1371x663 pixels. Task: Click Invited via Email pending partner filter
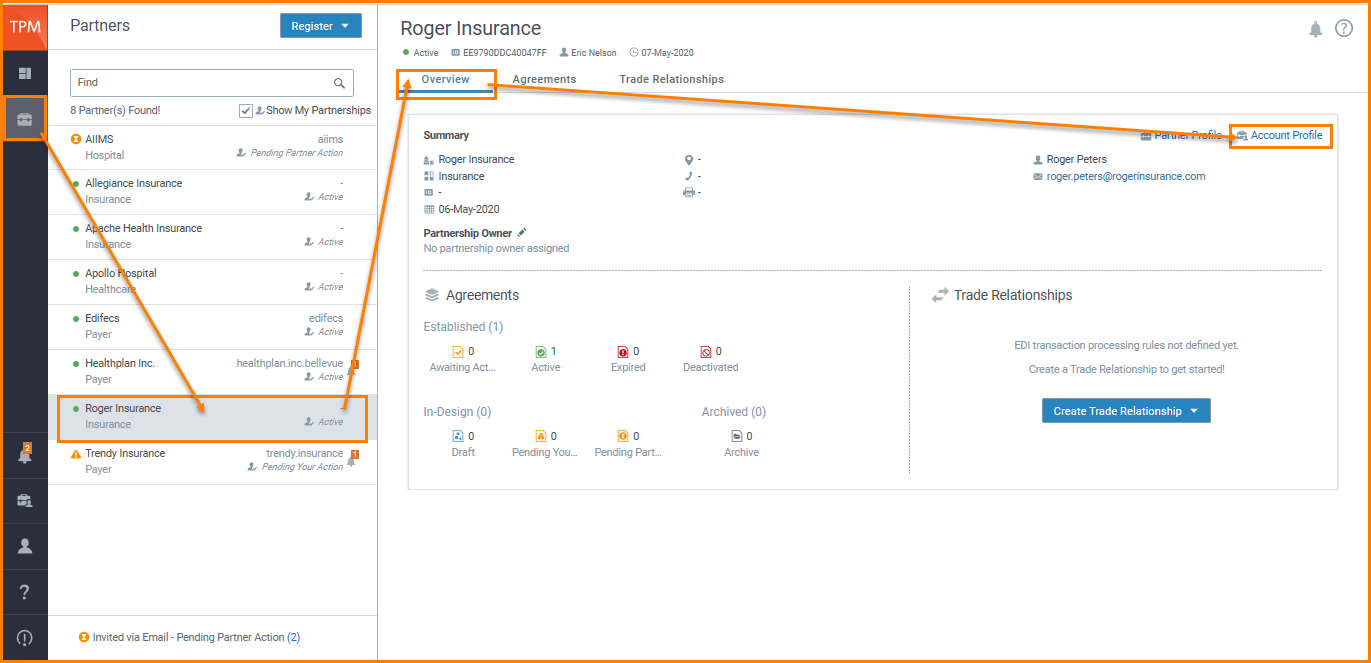pyautogui.click(x=189, y=637)
